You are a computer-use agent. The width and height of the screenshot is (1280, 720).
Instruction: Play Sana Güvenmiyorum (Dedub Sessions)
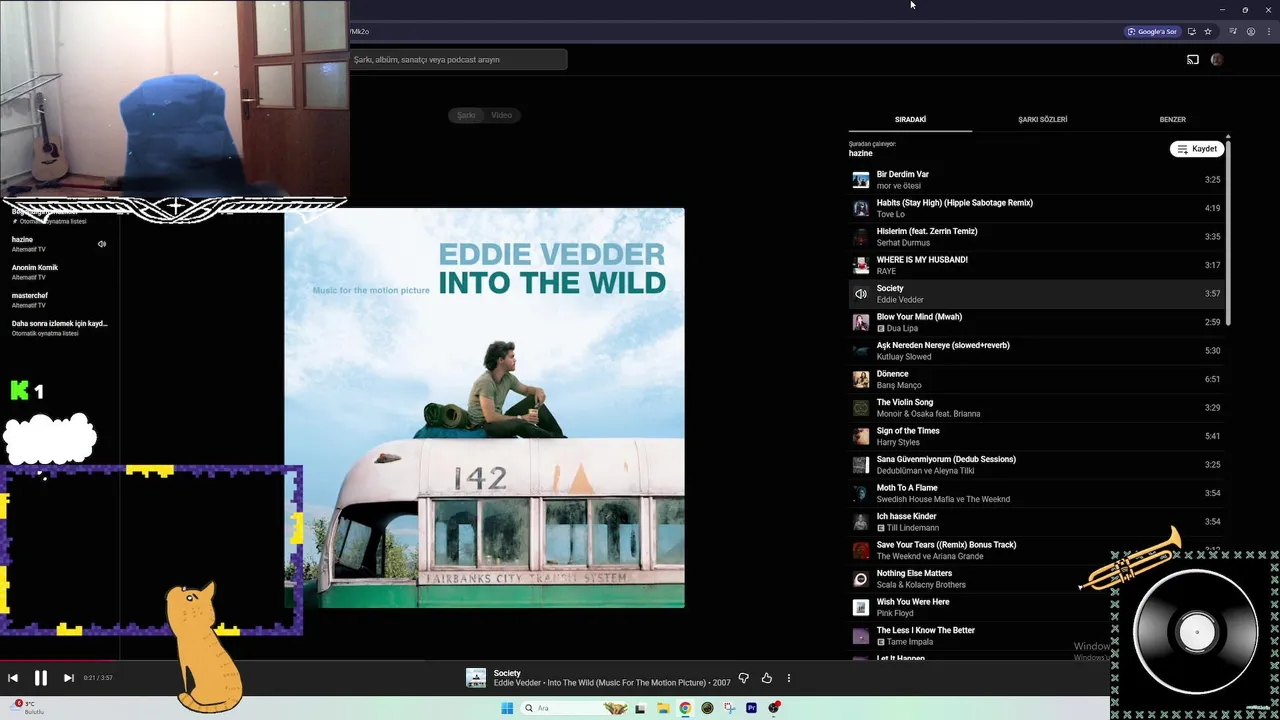pos(1035,465)
